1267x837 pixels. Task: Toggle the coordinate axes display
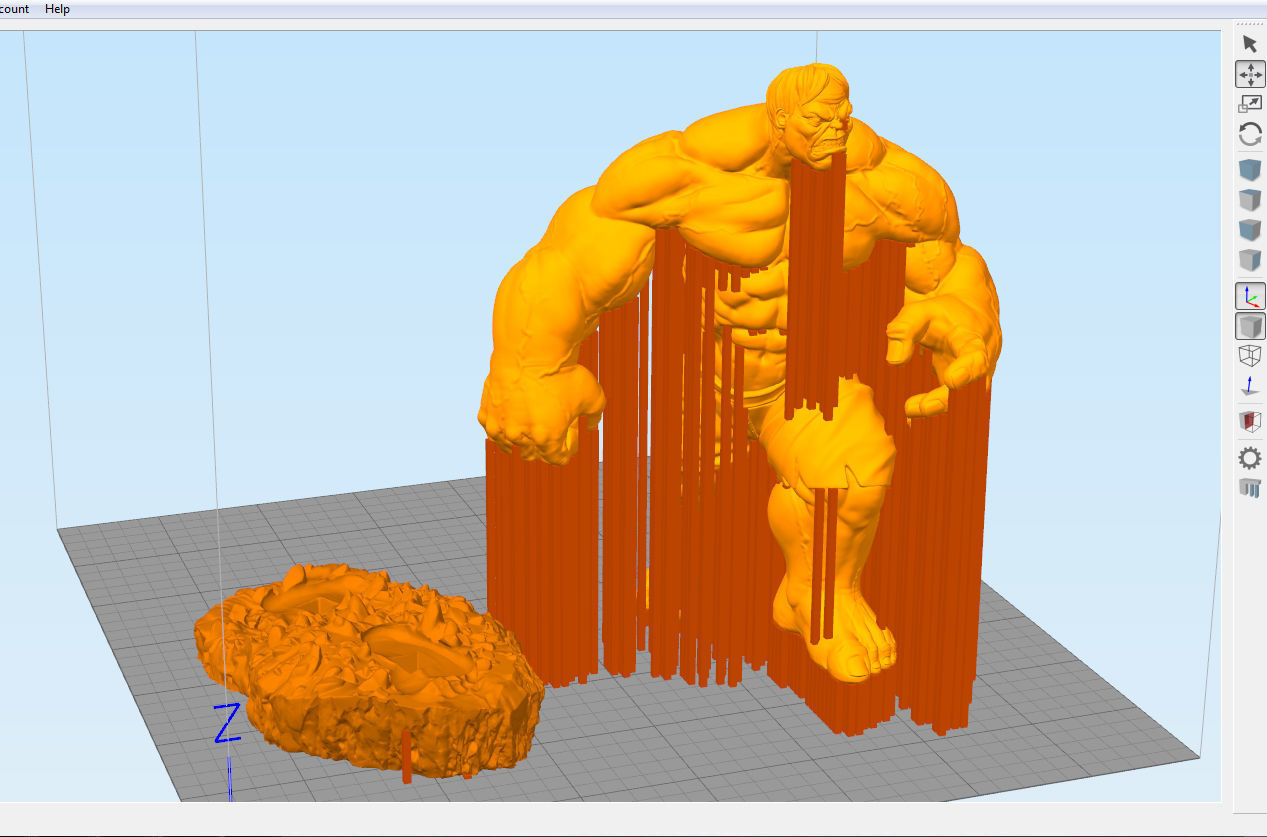(x=1250, y=296)
